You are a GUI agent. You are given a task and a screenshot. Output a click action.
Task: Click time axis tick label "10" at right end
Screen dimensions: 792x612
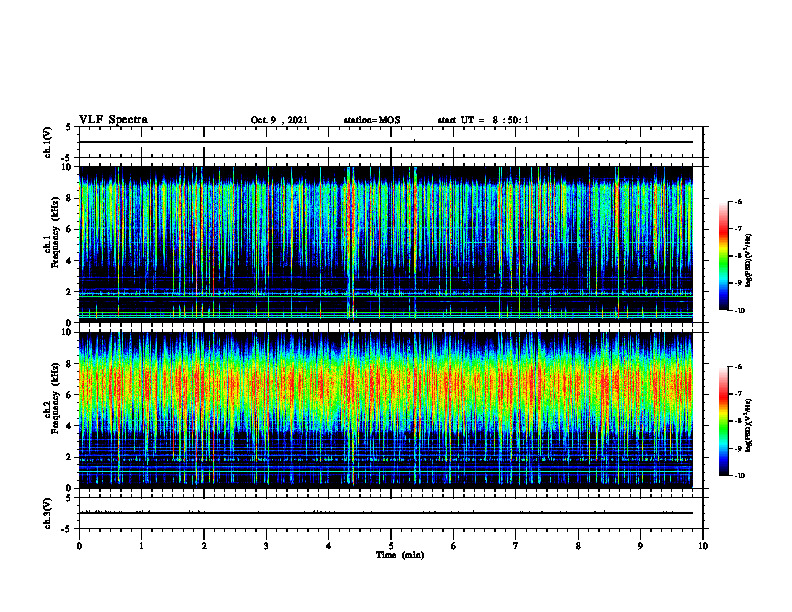(x=703, y=546)
